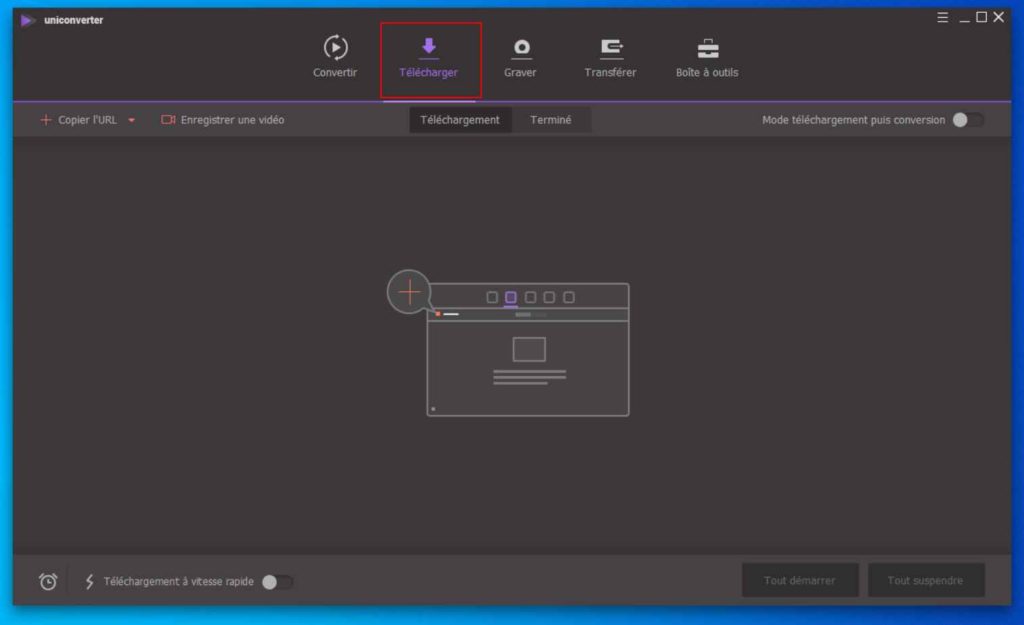Viewport: 1024px width, 625px height.
Task: Open the Graver disc burning section
Action: point(520,57)
